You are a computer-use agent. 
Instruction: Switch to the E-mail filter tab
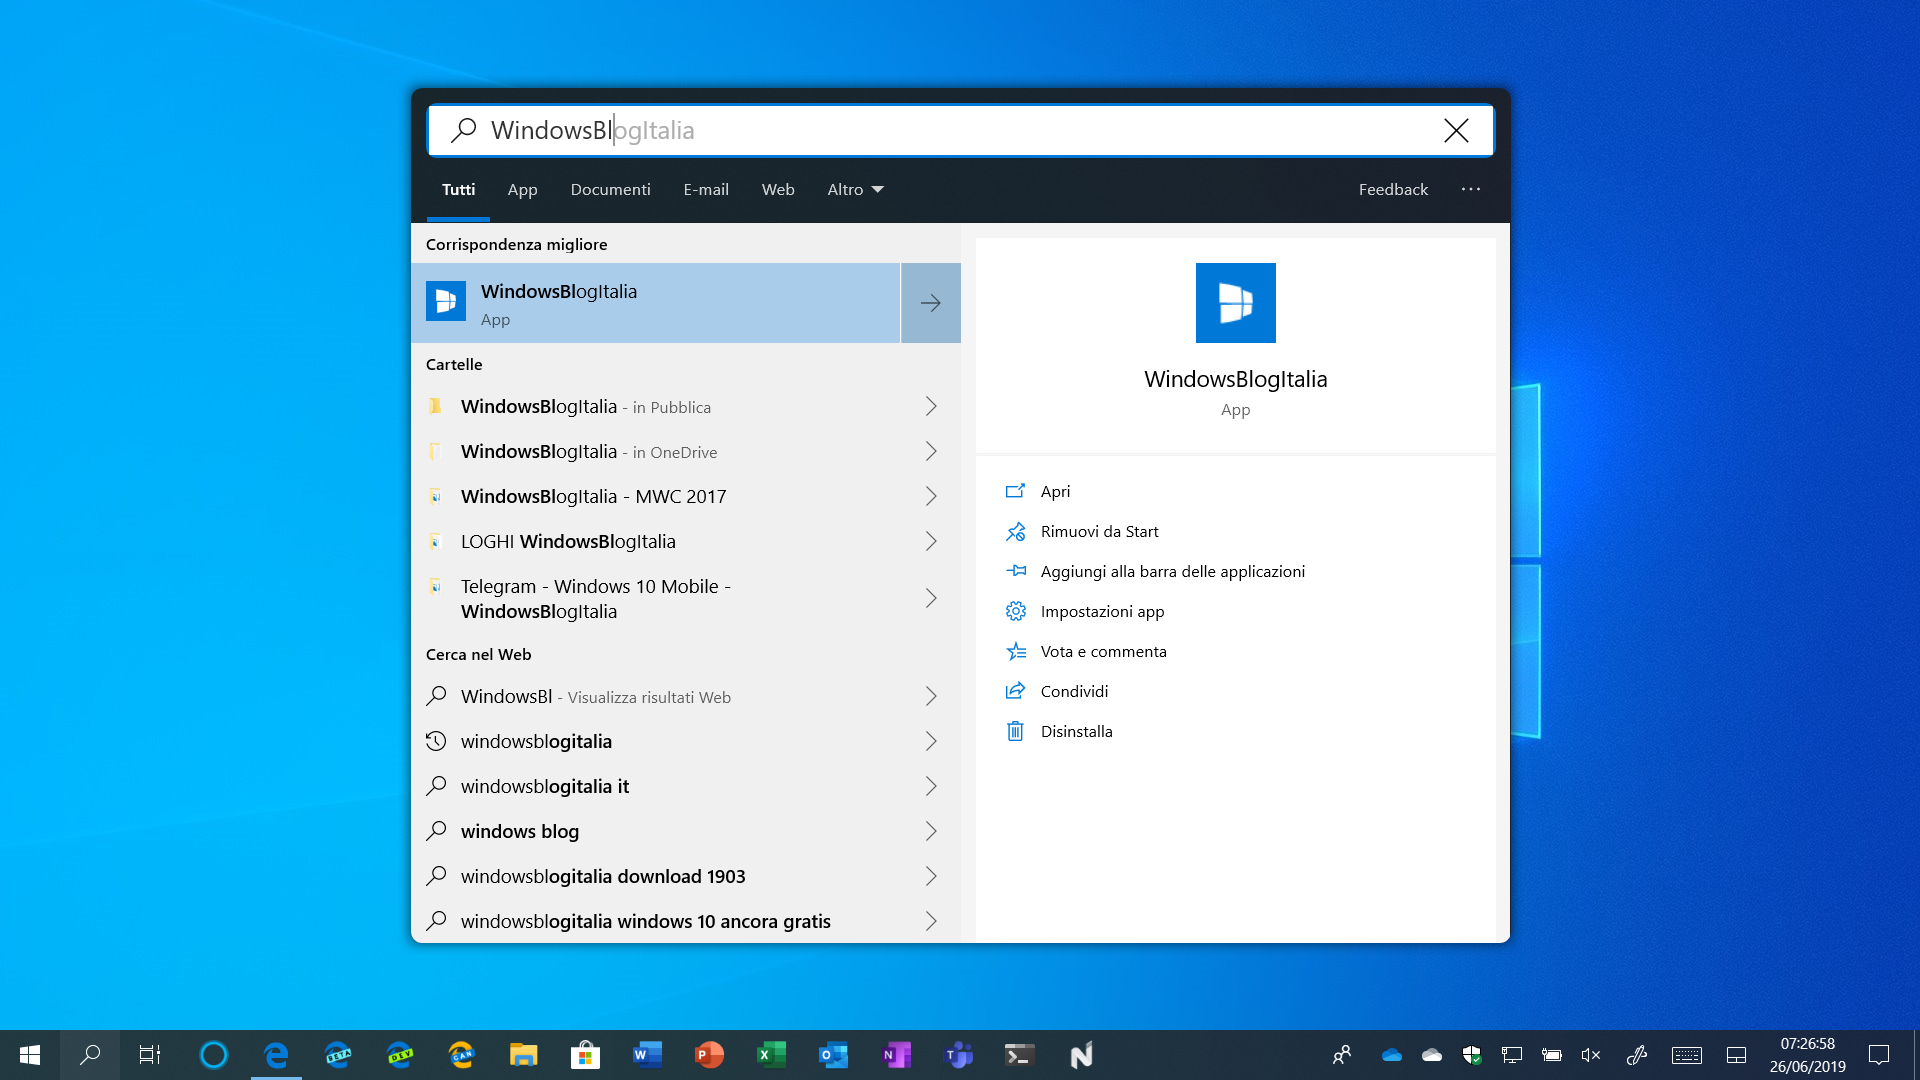tap(706, 189)
